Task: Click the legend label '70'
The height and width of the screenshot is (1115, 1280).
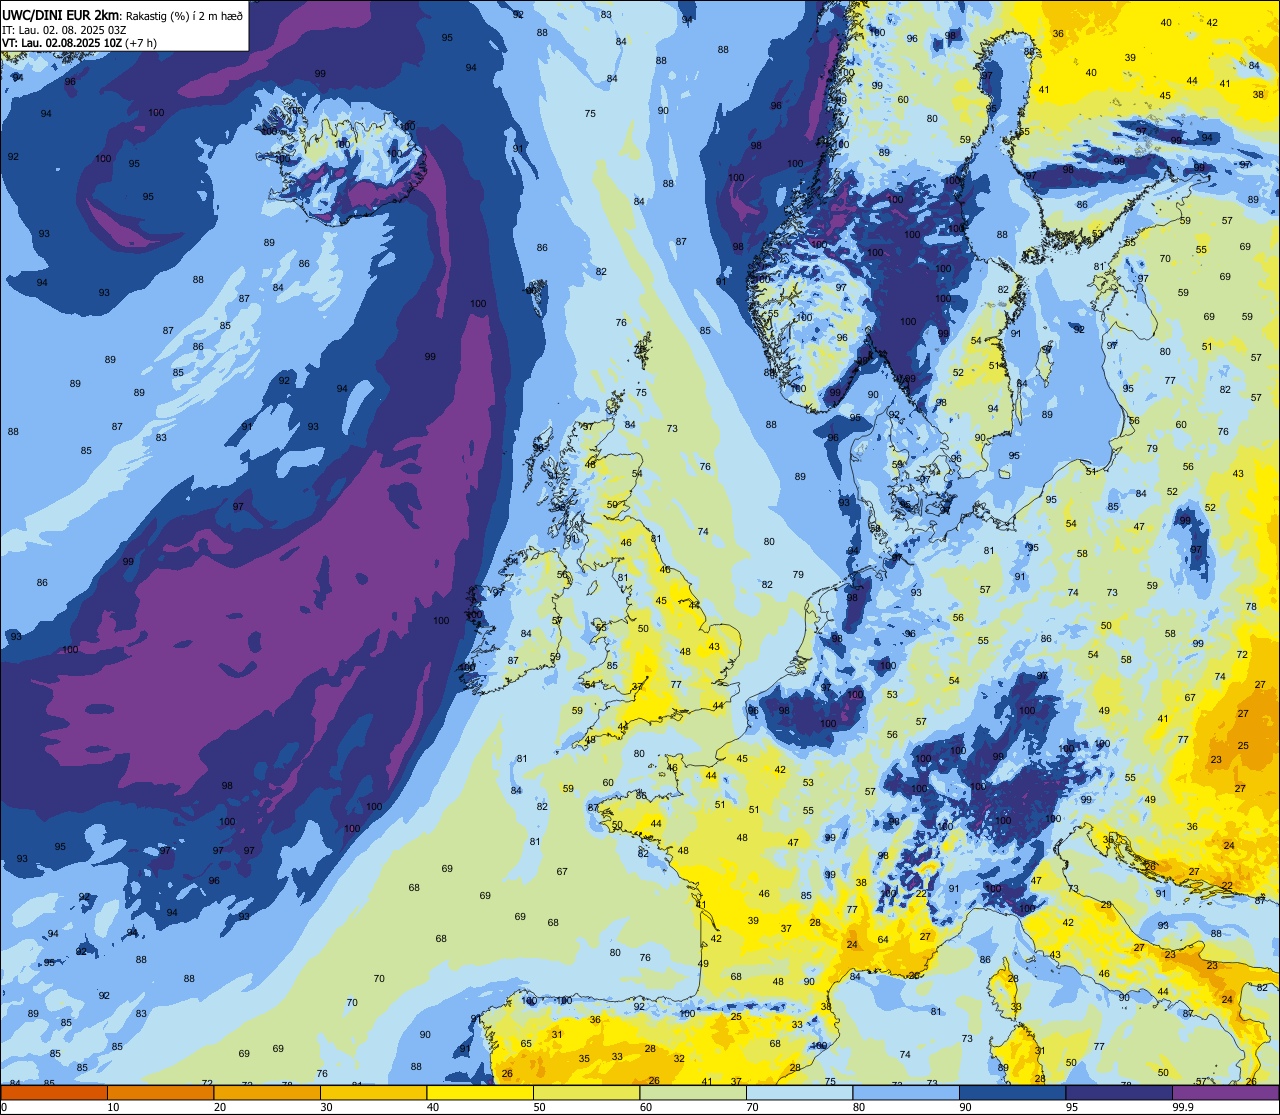Action: pyautogui.click(x=752, y=1107)
